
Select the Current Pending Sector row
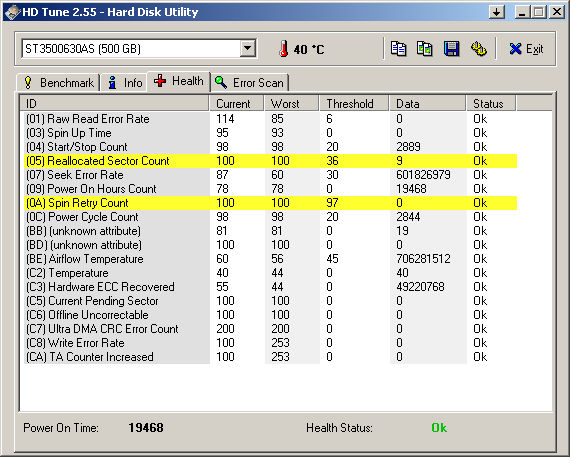[270, 301]
